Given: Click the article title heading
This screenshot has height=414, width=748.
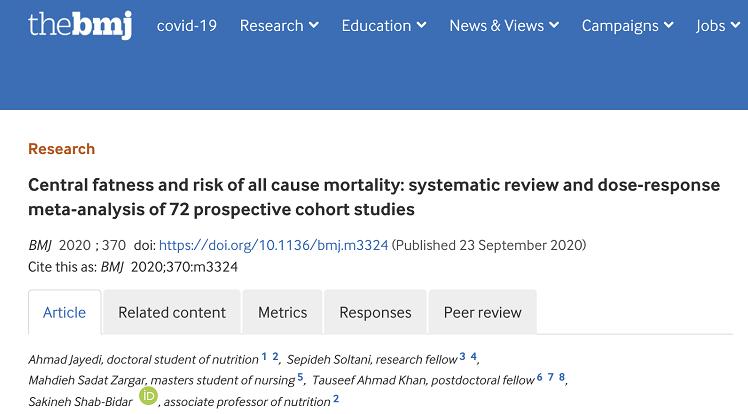Looking at the screenshot, I should tap(371, 197).
